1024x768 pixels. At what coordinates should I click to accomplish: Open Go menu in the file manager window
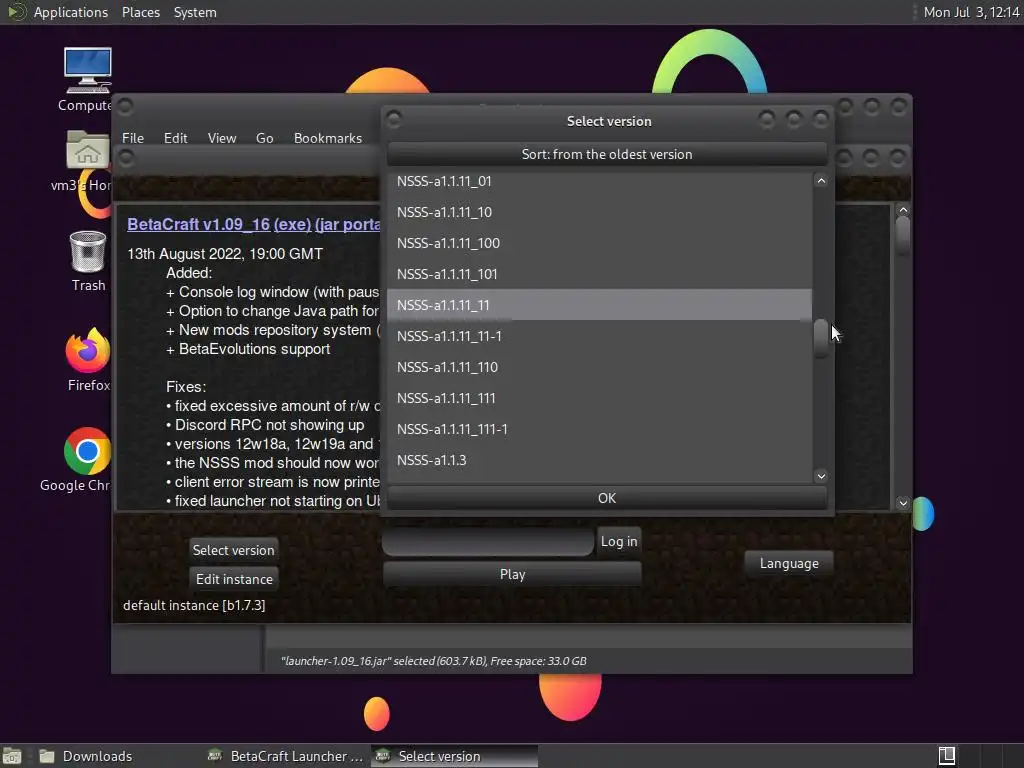[x=264, y=138]
